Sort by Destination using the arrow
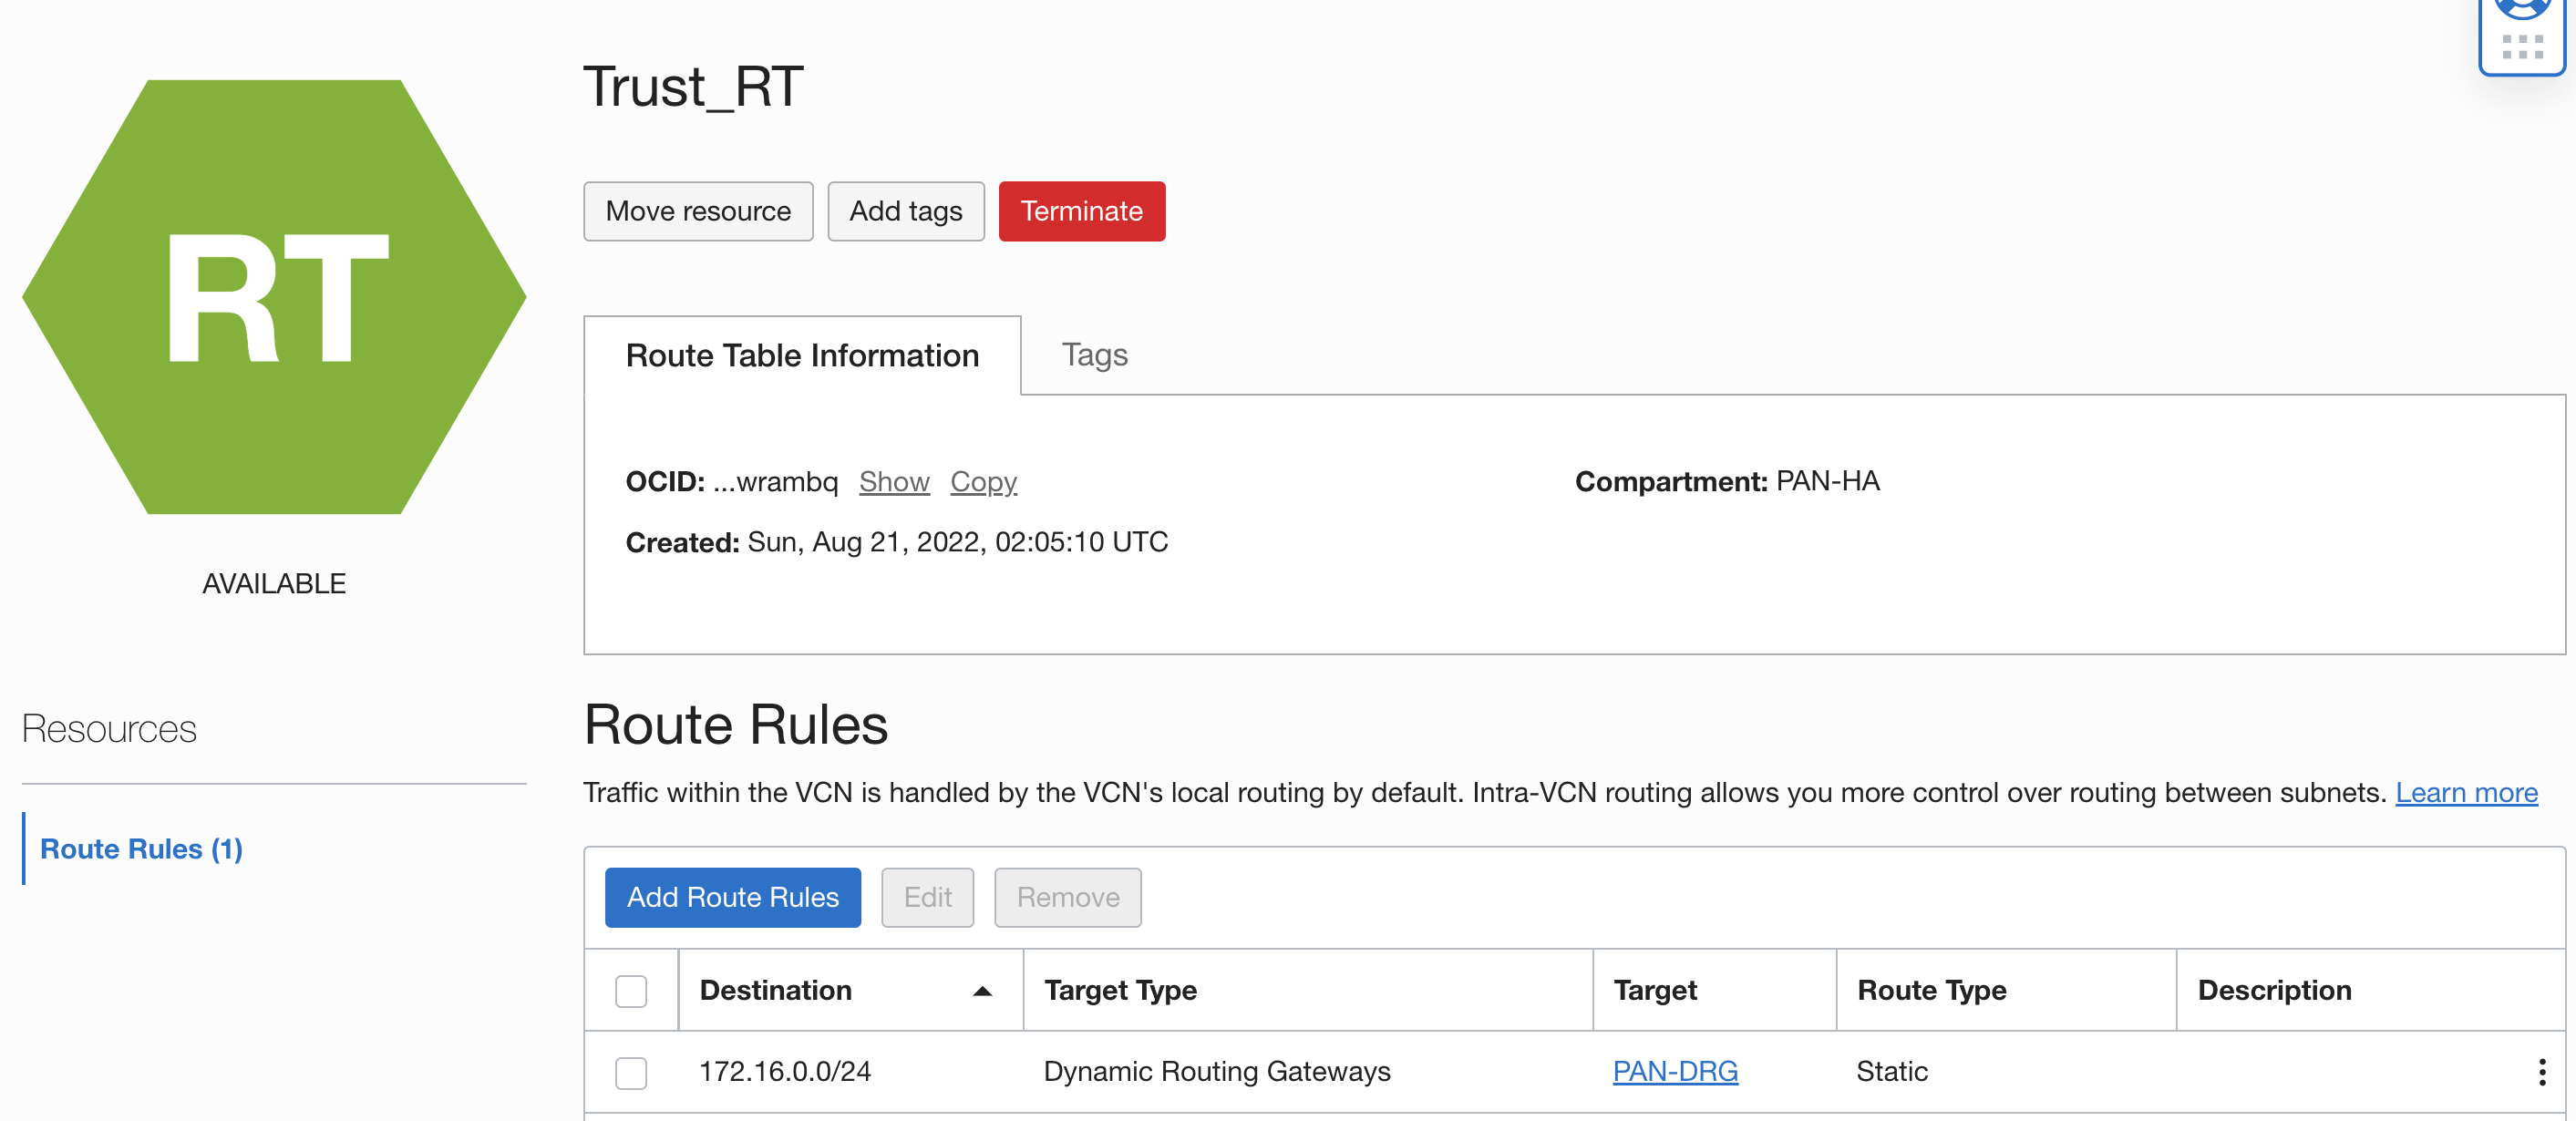 click(981, 990)
